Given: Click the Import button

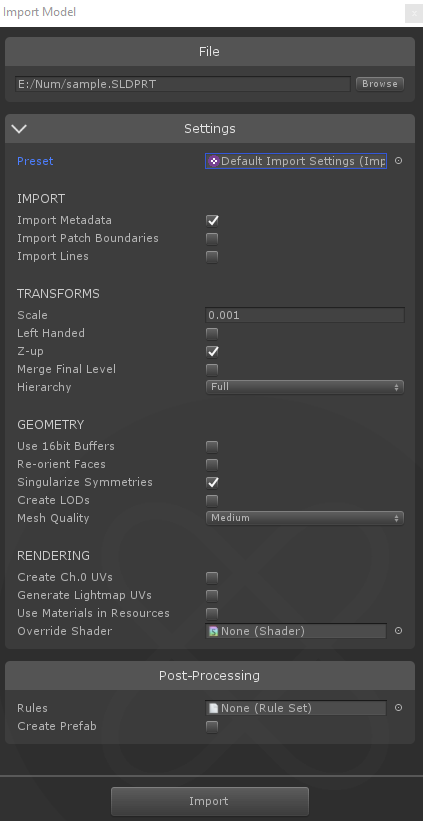Looking at the screenshot, I should pyautogui.click(x=209, y=801).
